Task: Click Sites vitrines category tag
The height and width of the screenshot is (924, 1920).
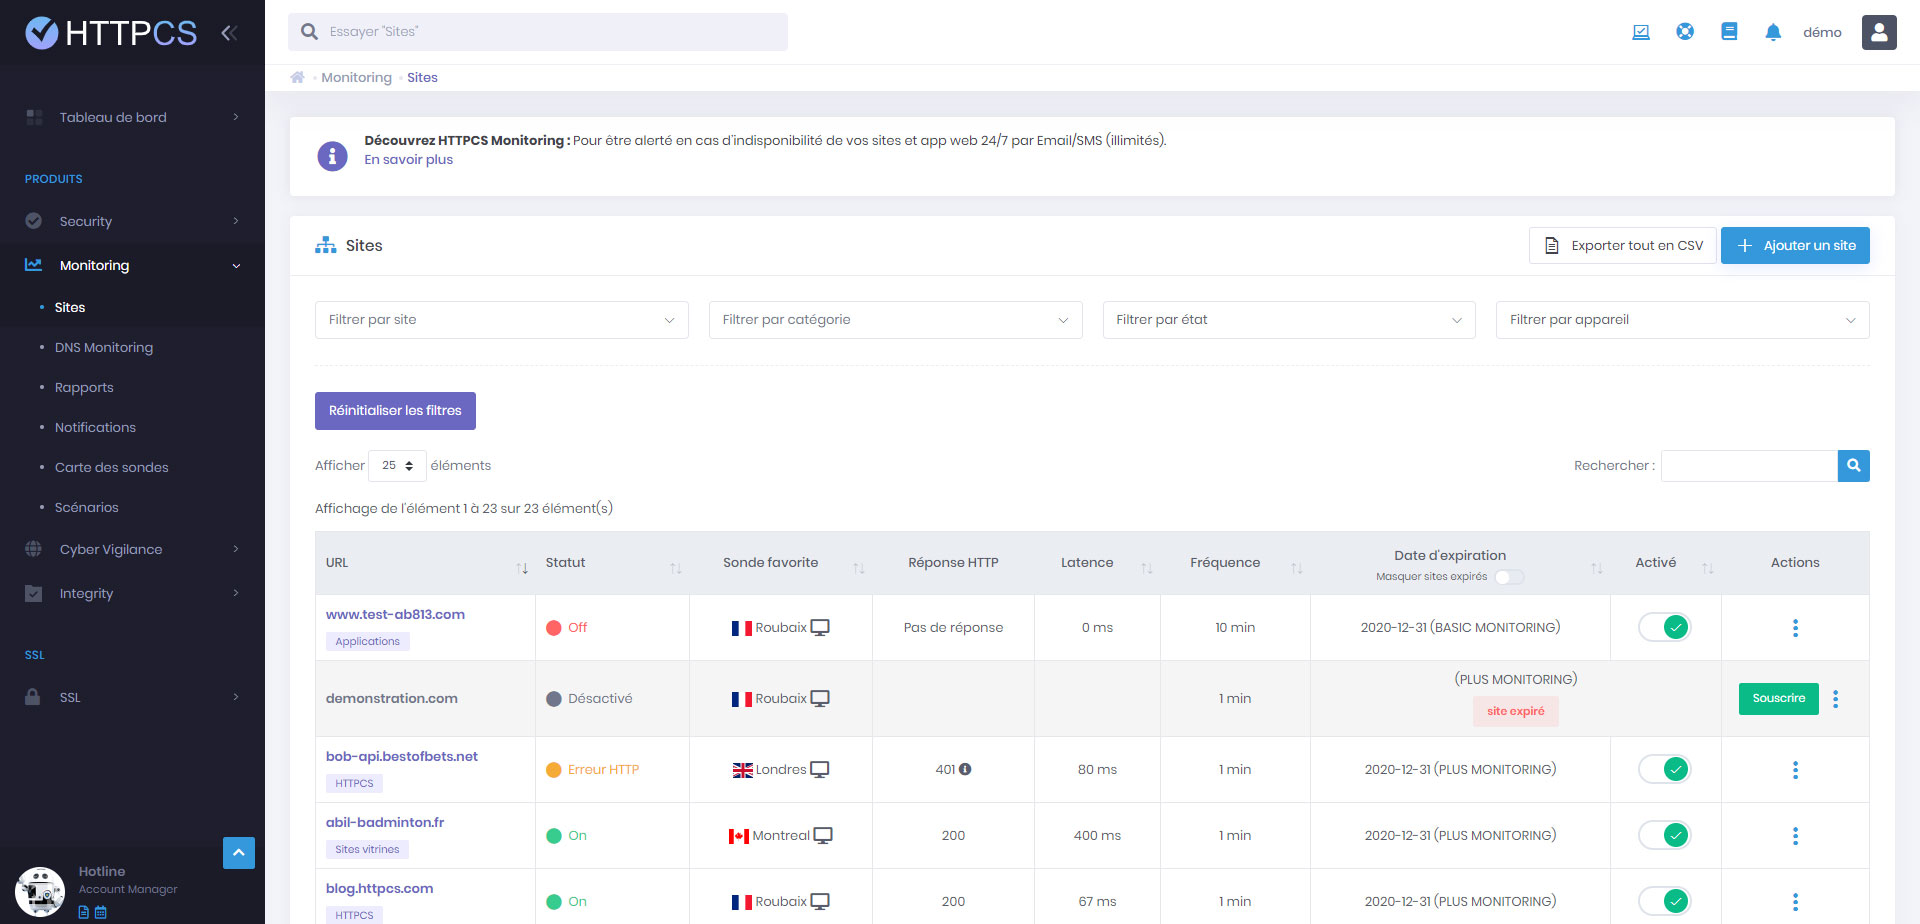Action: (367, 849)
